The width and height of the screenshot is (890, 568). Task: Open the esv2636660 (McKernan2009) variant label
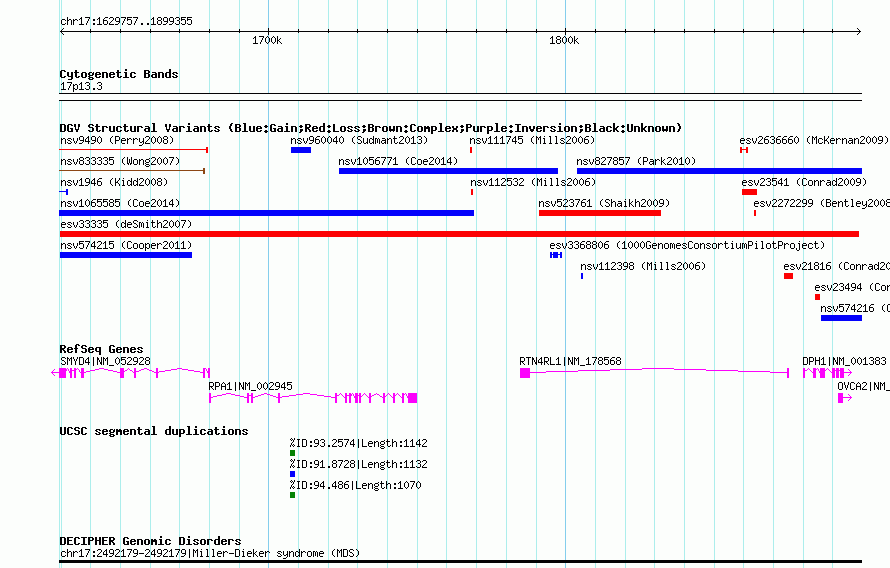[x=814, y=140]
